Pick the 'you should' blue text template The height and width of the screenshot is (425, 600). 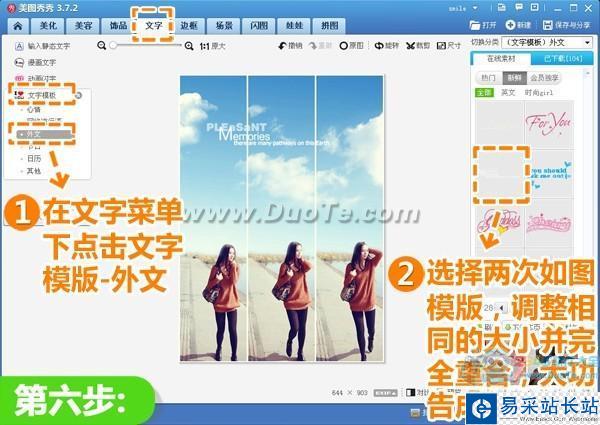click(x=551, y=174)
